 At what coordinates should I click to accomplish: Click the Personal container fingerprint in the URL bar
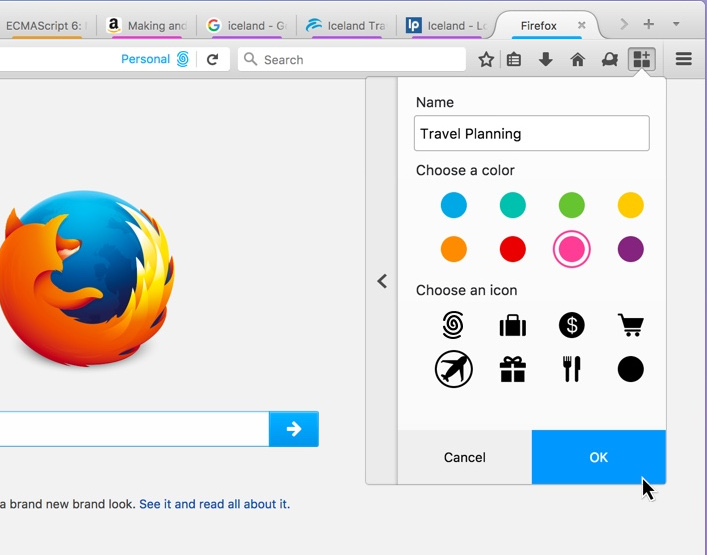tap(183, 59)
